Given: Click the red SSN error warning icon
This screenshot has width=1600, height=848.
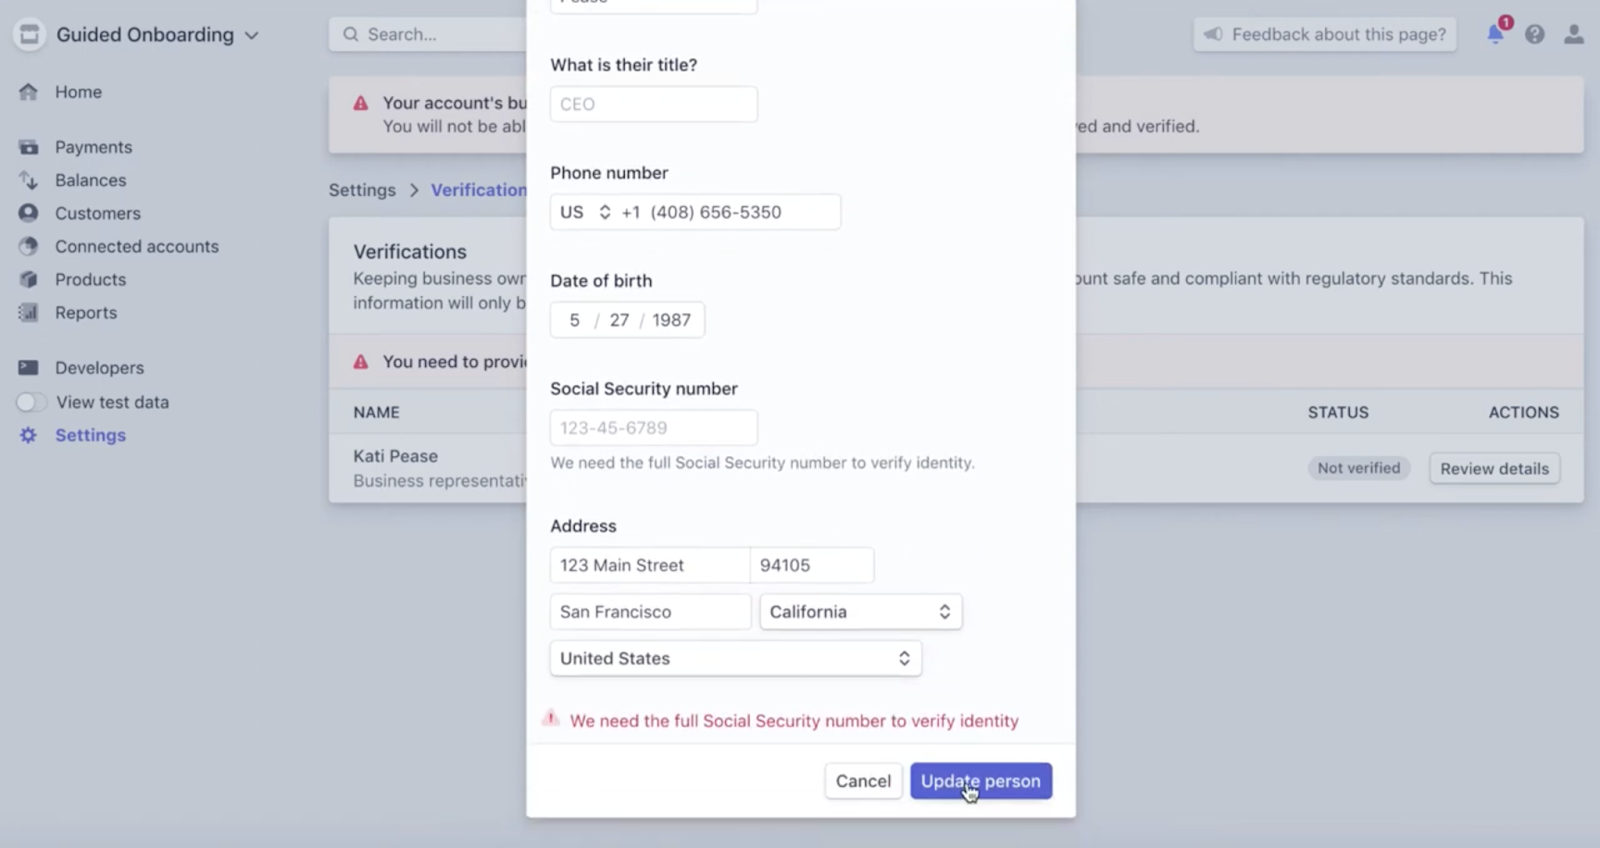Looking at the screenshot, I should [551, 718].
